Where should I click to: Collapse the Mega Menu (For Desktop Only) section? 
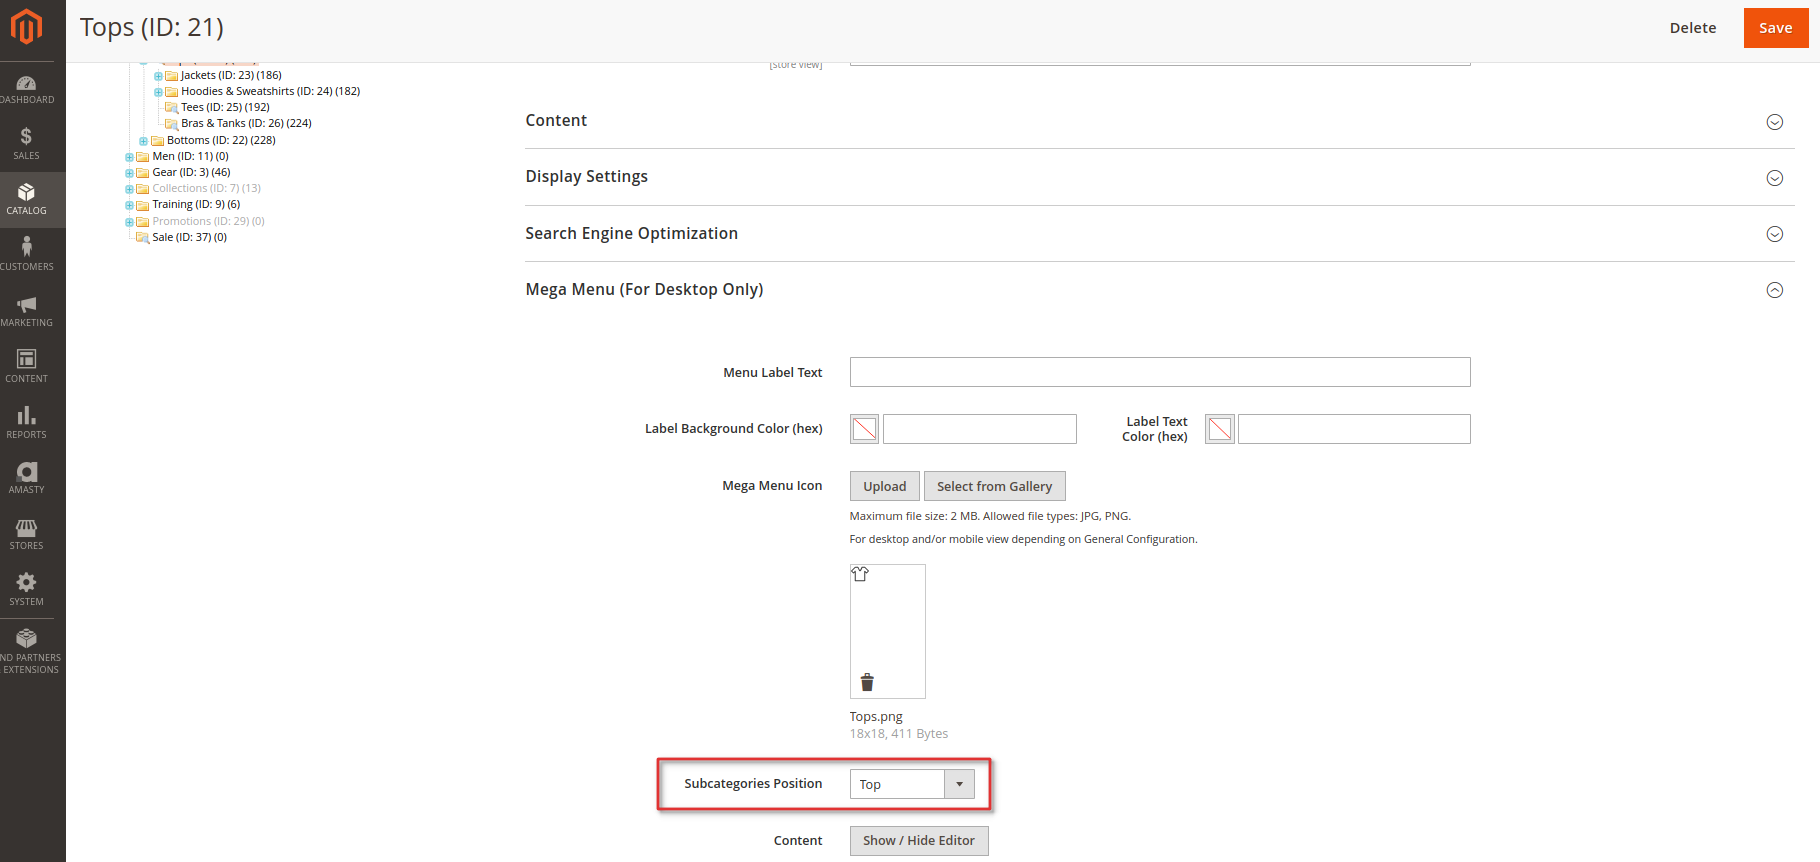(1774, 290)
